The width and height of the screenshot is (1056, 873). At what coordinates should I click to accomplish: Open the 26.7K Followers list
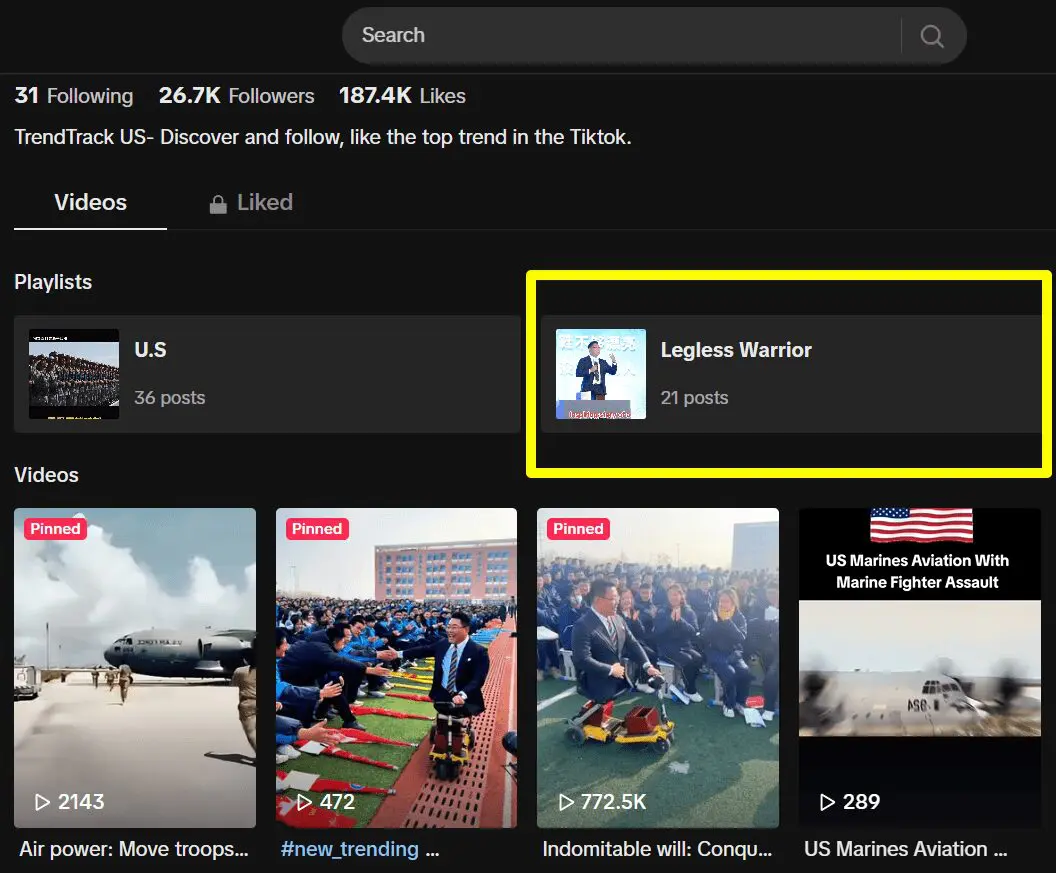[236, 96]
